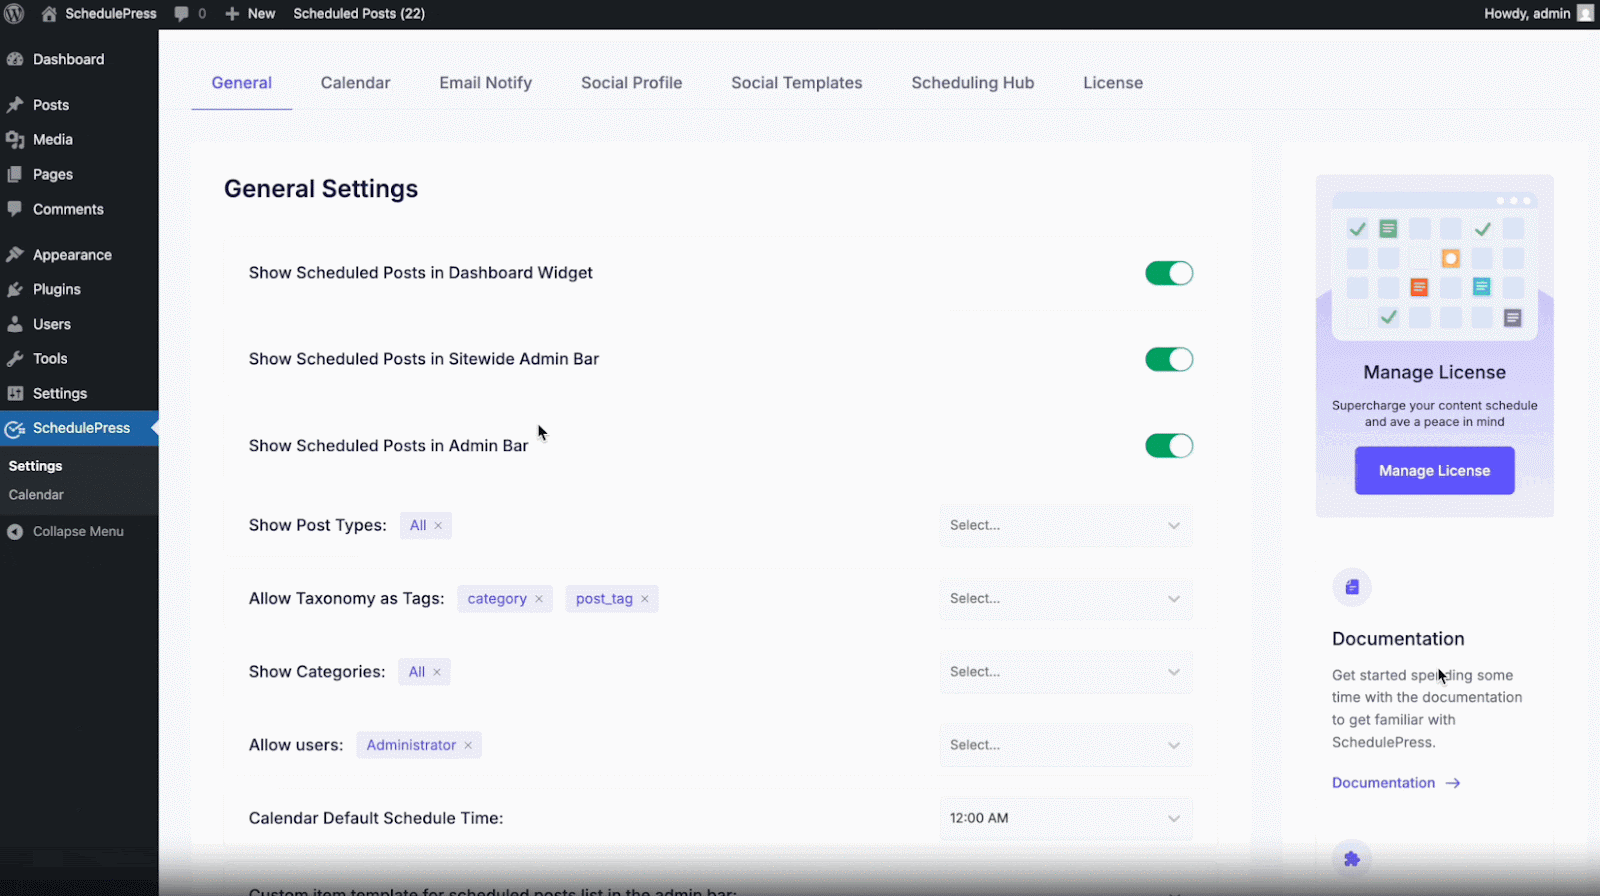The width and height of the screenshot is (1600, 896).
Task: Click the Plugins plug icon
Action: point(15,289)
